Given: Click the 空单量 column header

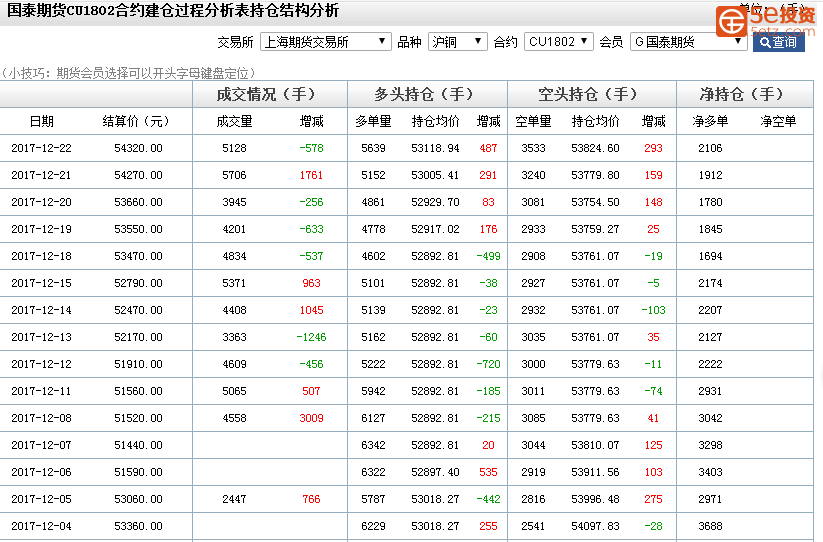Looking at the screenshot, I should click(533, 122).
